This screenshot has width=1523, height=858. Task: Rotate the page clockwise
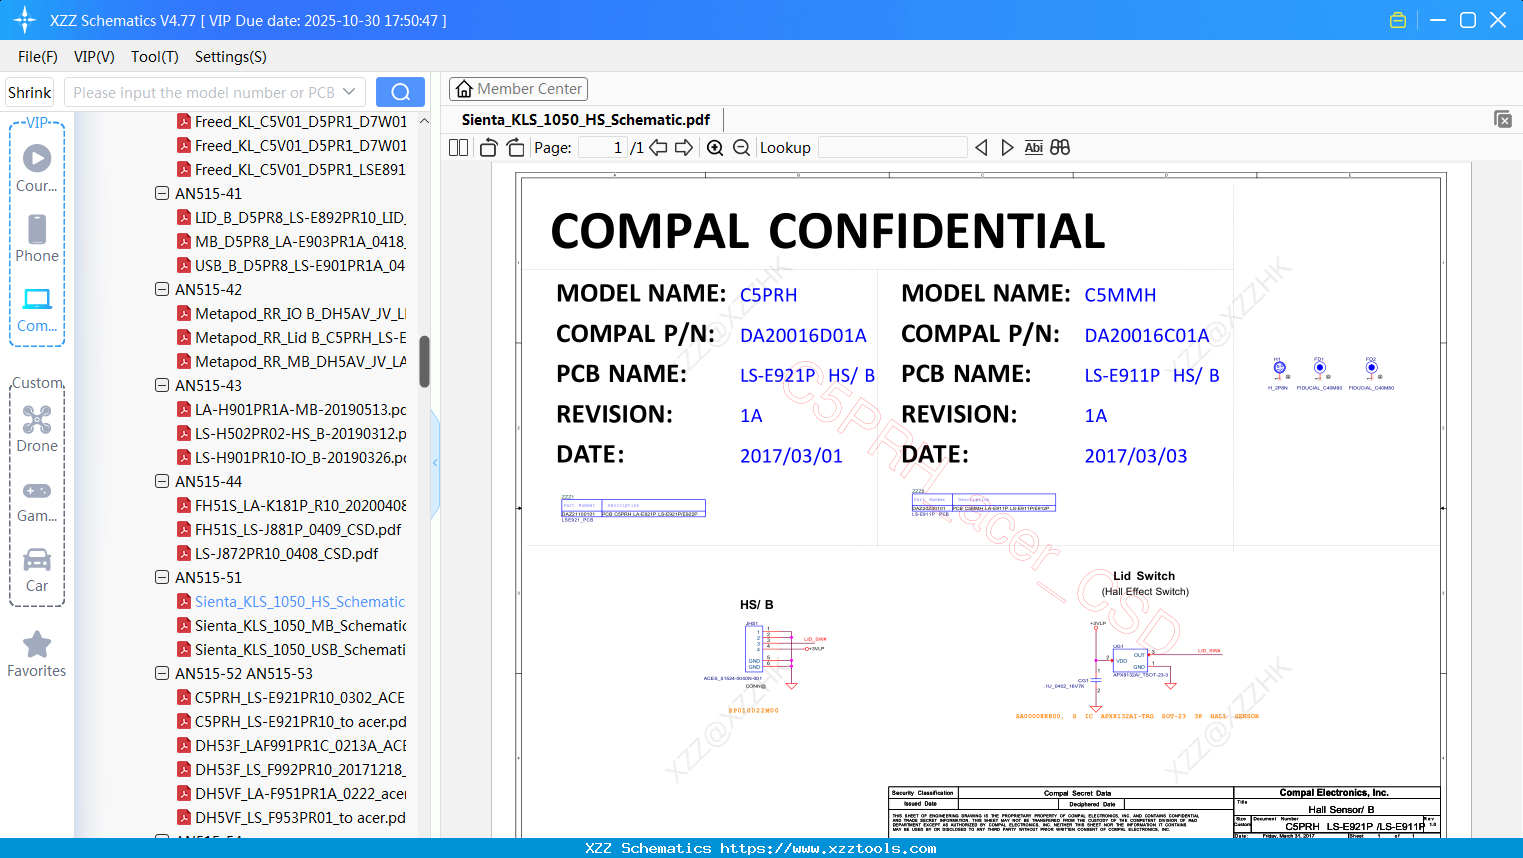click(x=515, y=148)
